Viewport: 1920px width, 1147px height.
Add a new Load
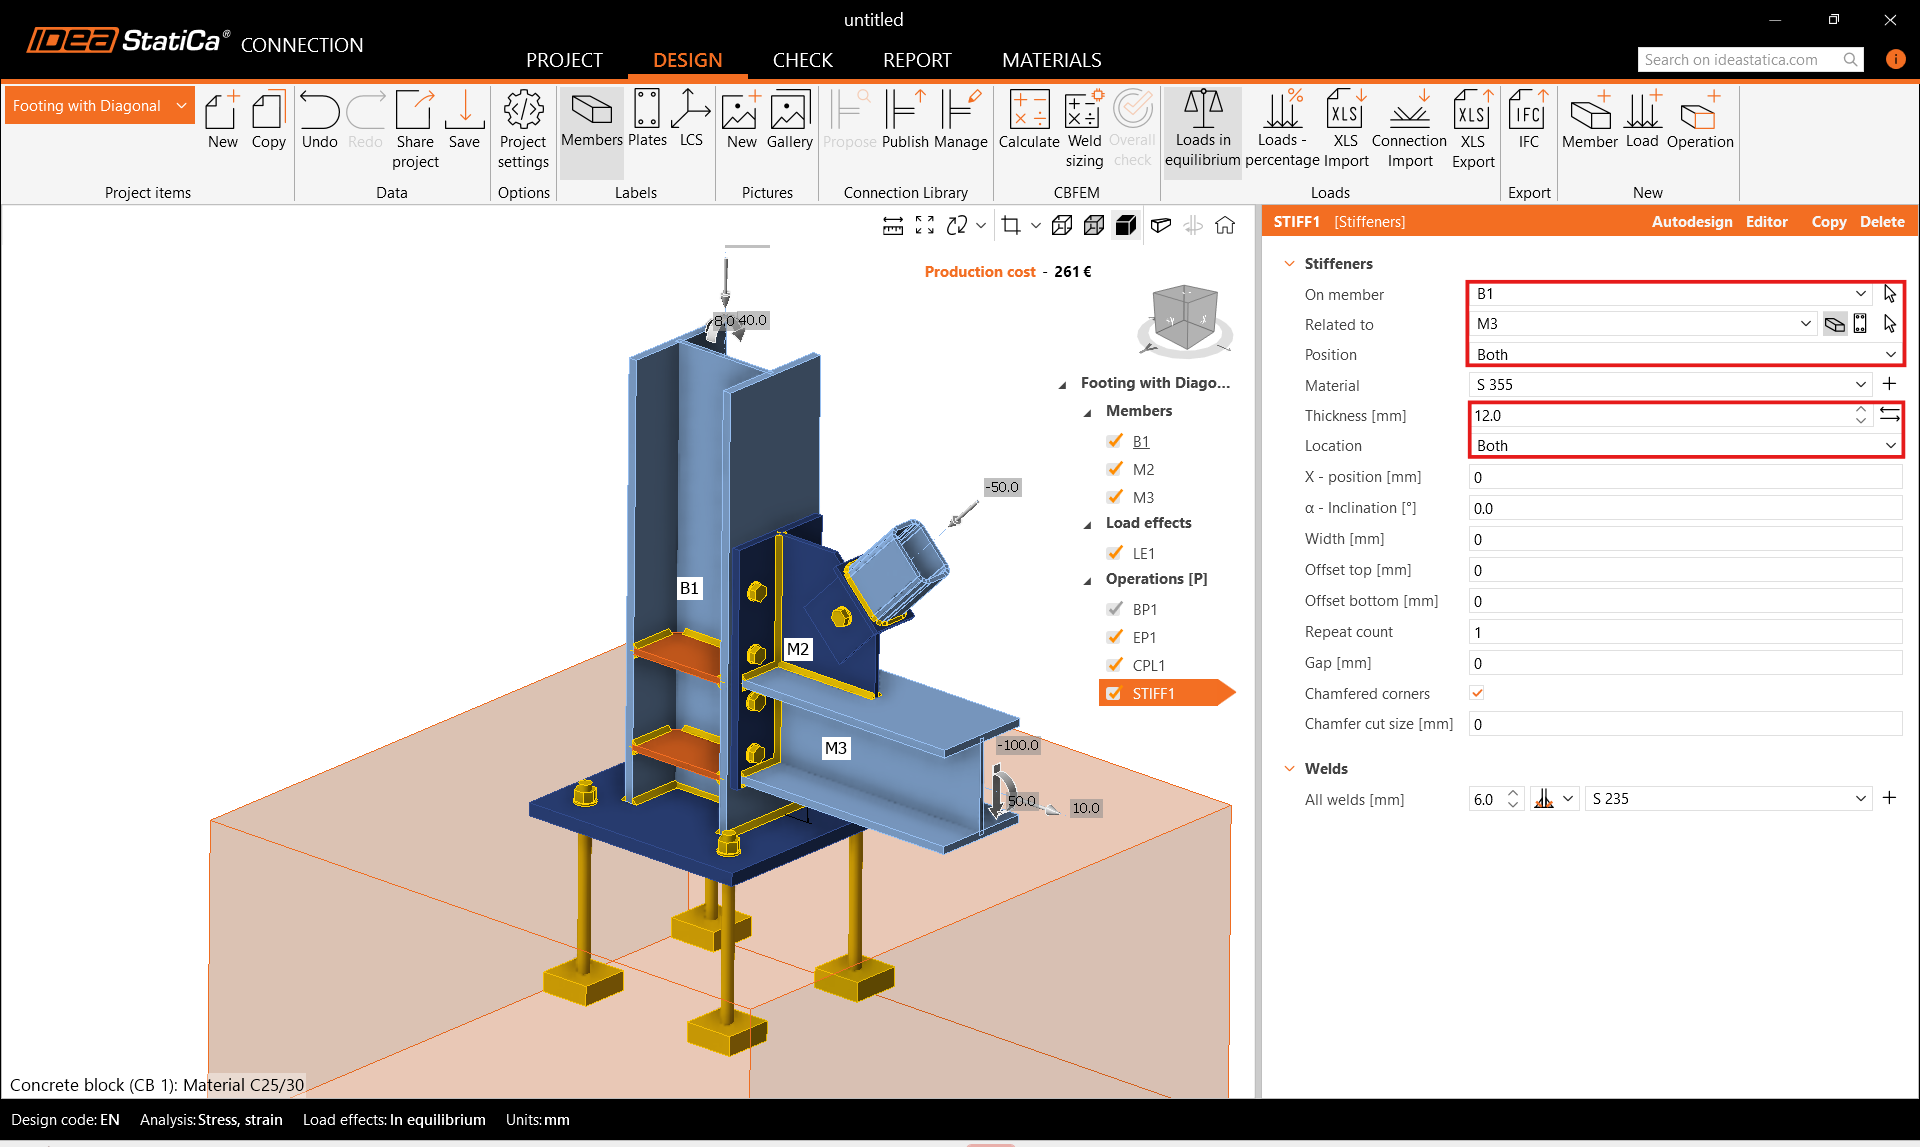[1642, 120]
